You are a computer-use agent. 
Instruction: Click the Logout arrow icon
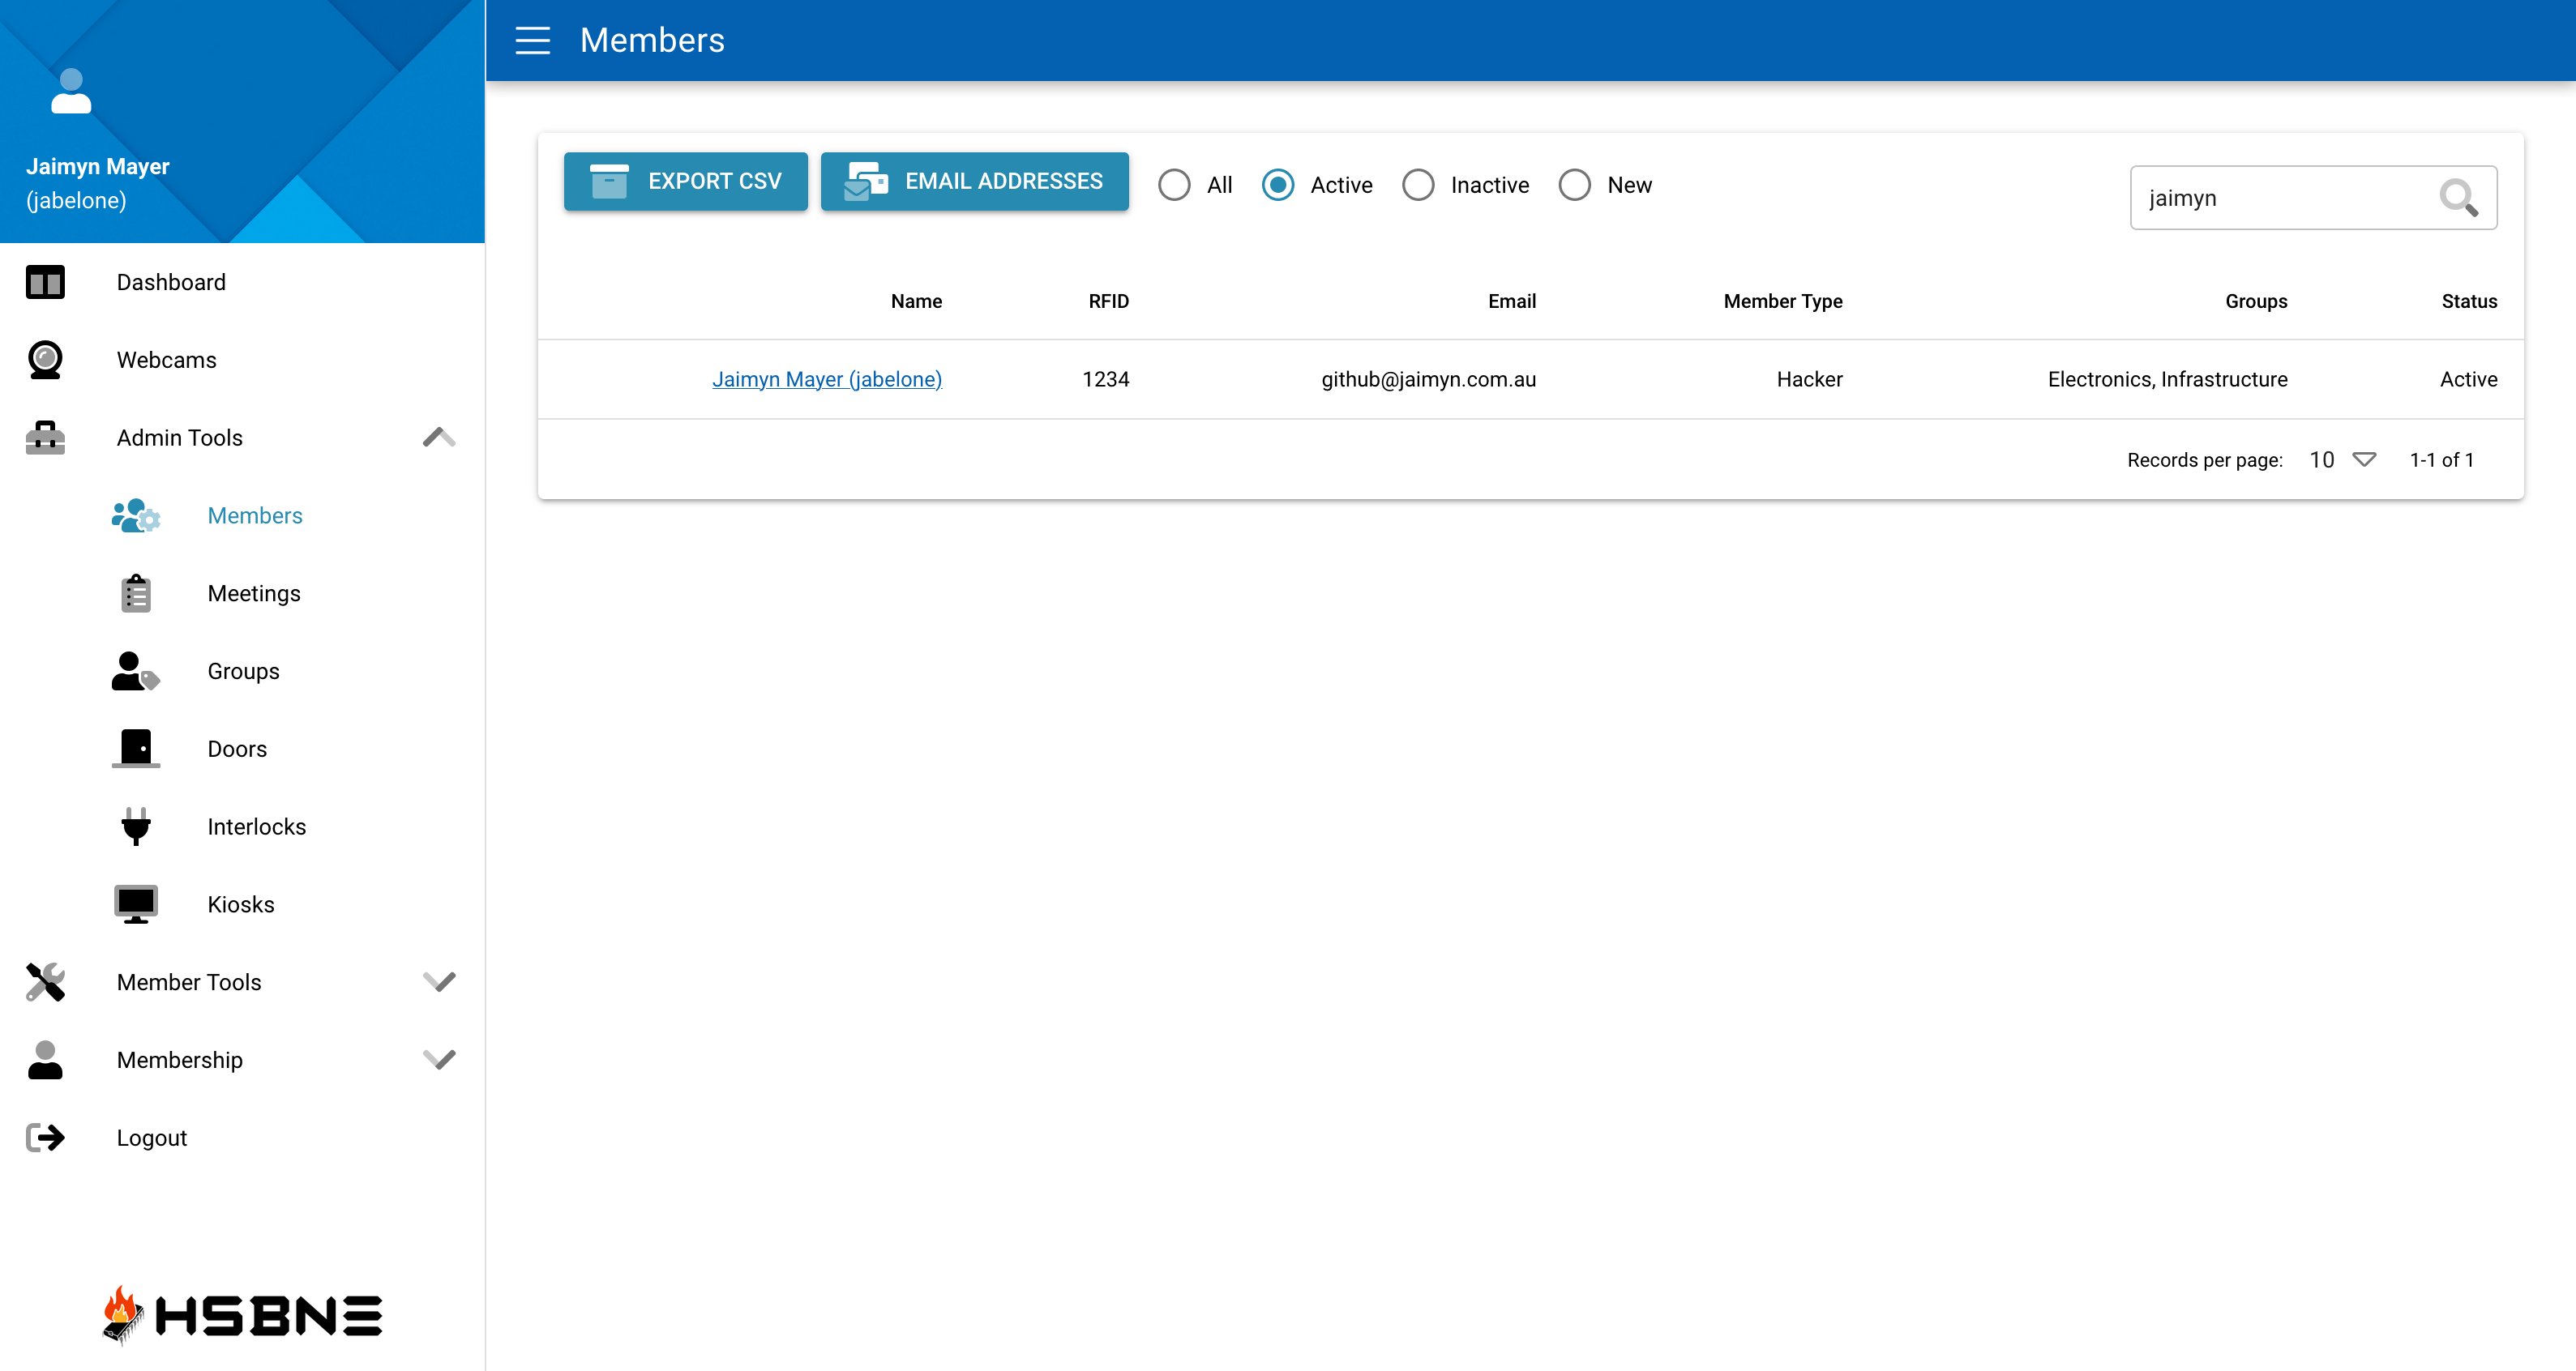pos(45,1137)
